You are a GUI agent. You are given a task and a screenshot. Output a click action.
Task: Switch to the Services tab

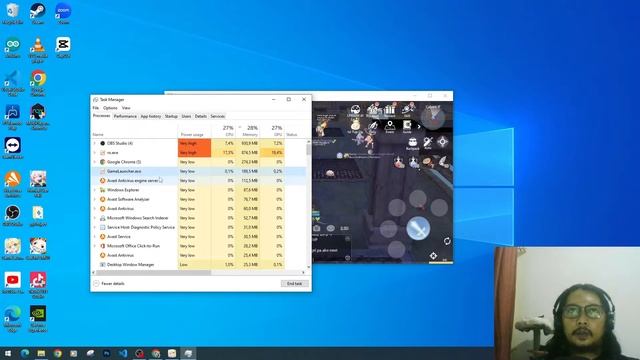pos(218,116)
